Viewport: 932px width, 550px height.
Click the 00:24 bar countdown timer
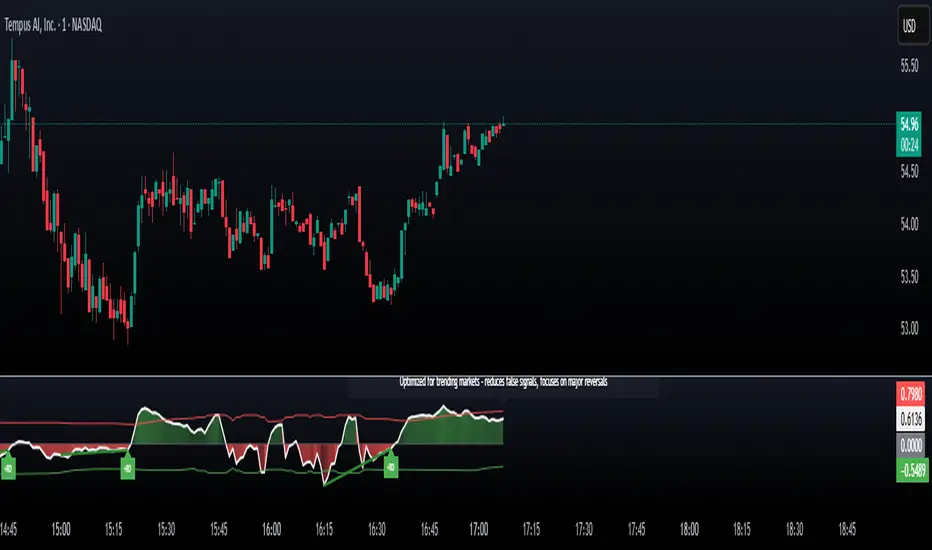coord(909,144)
